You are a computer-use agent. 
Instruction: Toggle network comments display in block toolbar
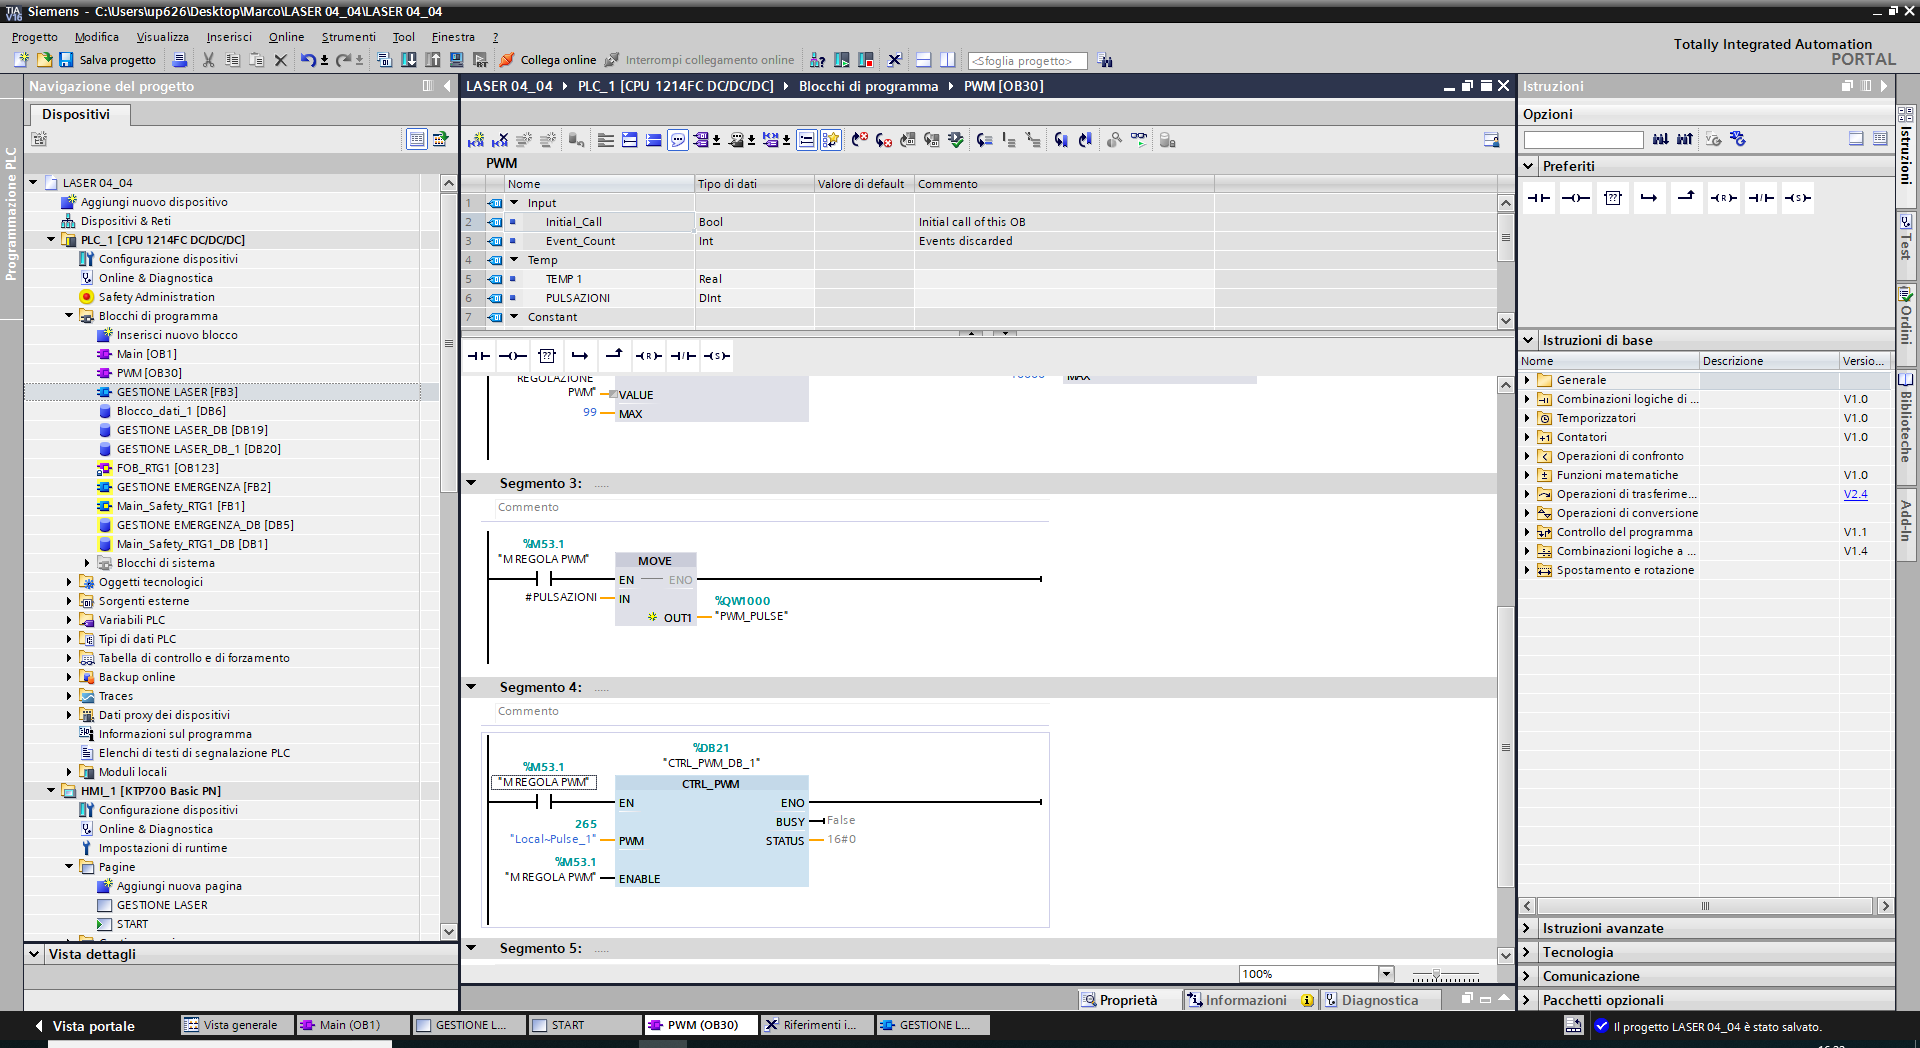[x=807, y=140]
